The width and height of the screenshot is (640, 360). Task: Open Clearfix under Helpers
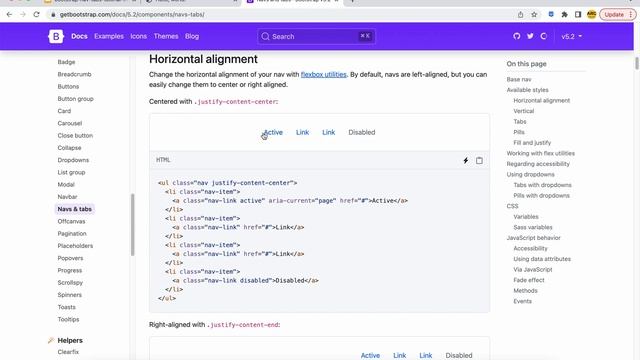pos(68,352)
